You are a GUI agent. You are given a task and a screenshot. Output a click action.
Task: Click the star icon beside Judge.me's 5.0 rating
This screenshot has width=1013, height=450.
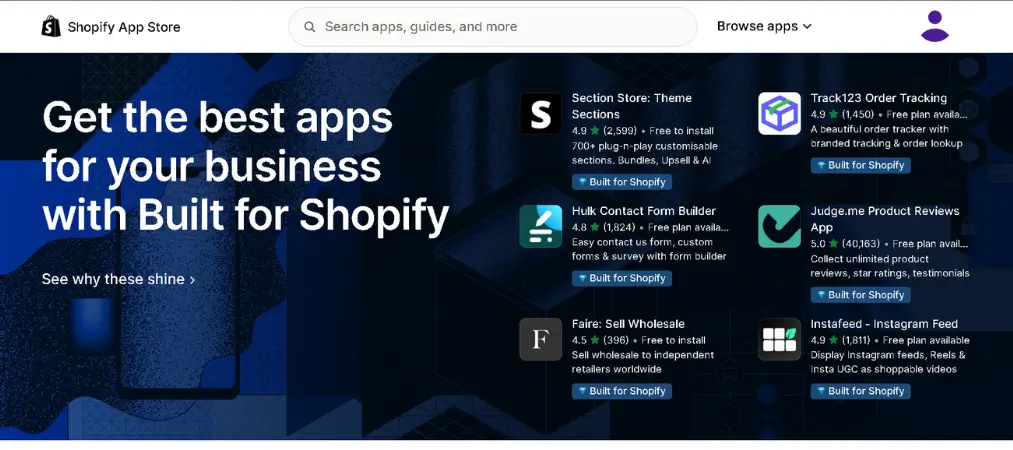coord(833,243)
